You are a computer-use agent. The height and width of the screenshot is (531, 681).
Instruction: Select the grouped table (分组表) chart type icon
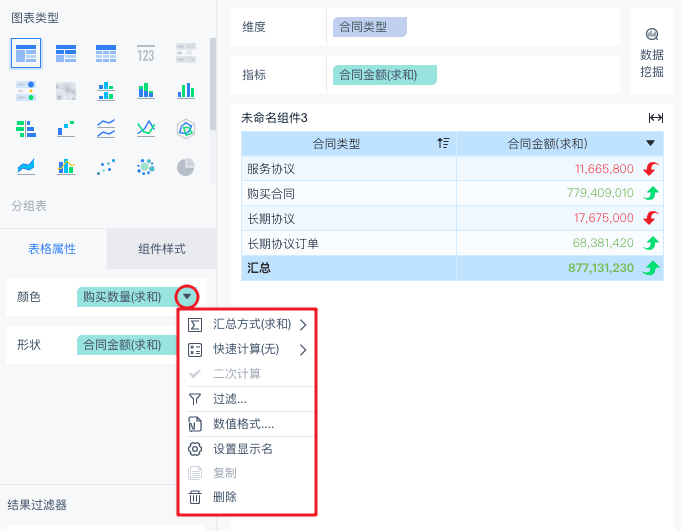tap(26, 53)
